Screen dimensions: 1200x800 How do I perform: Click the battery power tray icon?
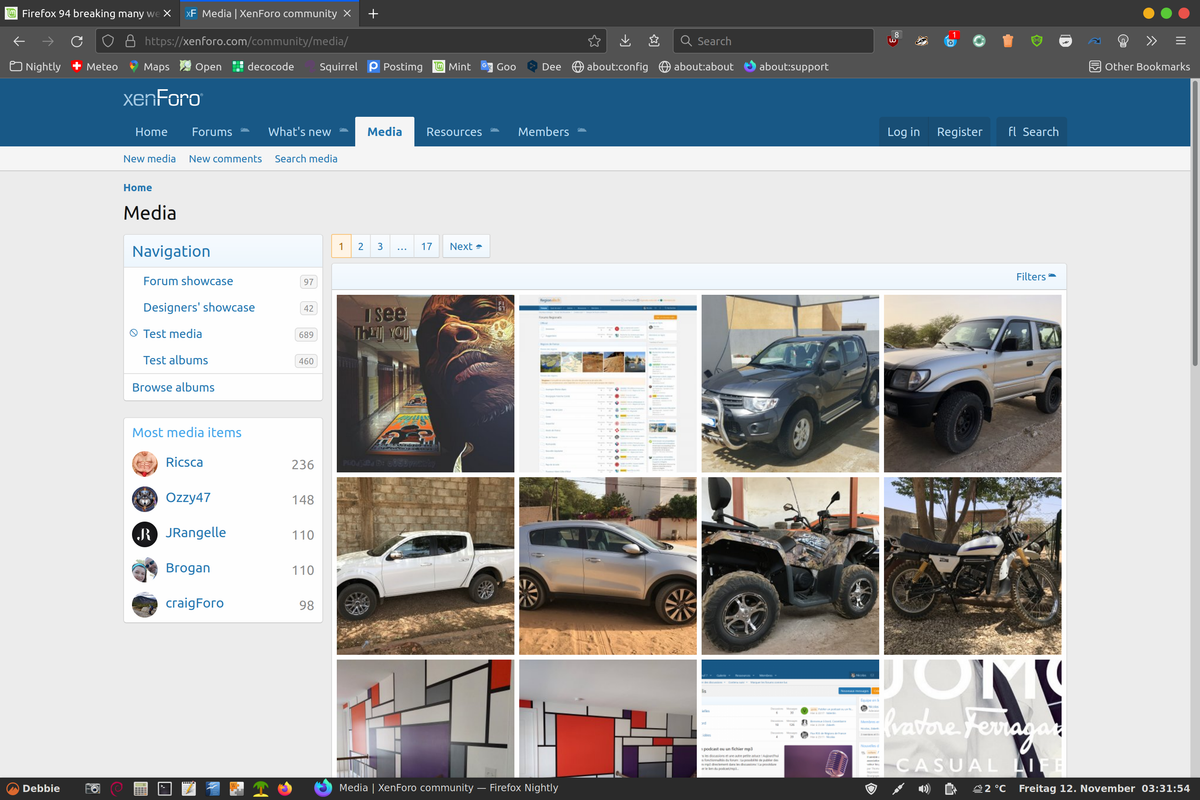950,788
